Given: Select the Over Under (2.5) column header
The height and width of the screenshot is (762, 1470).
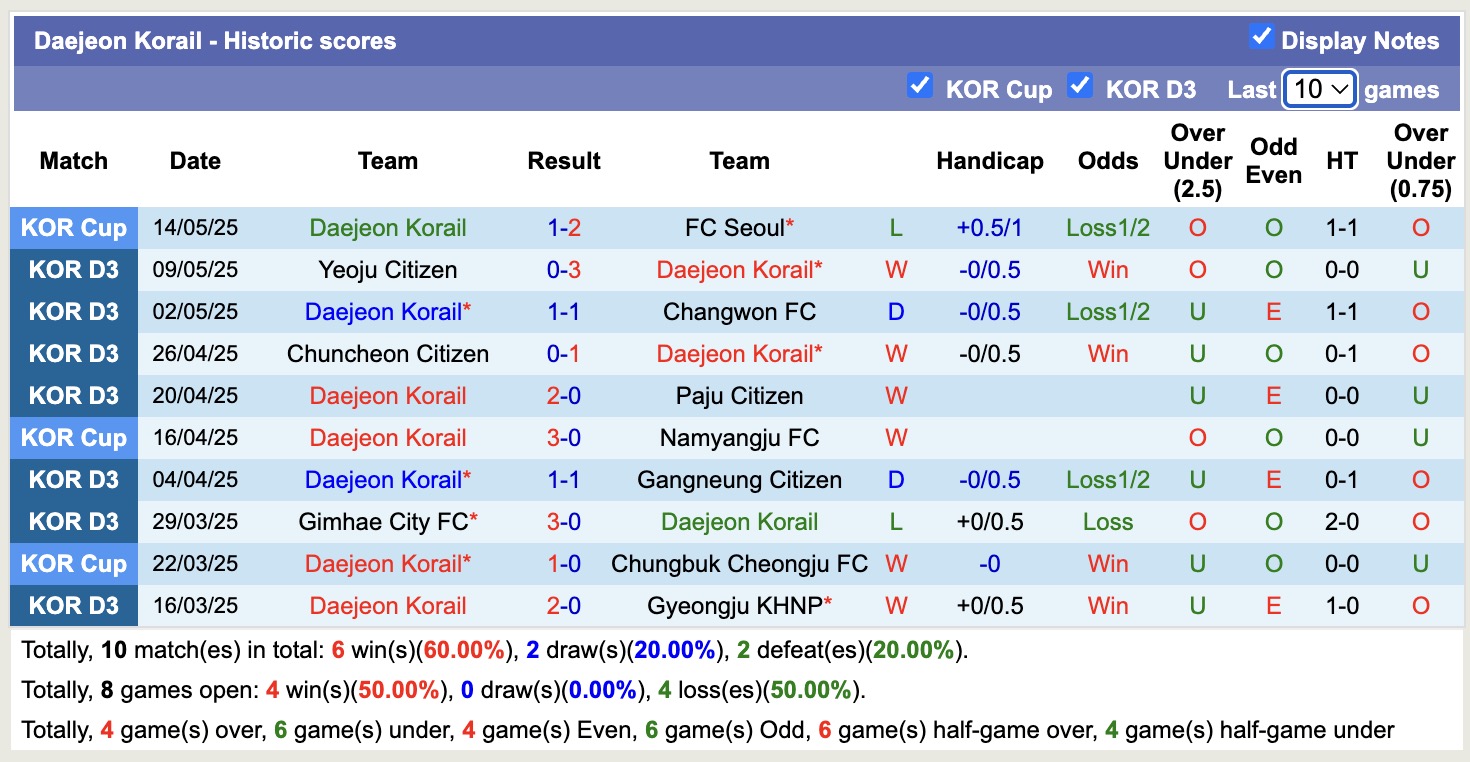Looking at the screenshot, I should [1197, 160].
